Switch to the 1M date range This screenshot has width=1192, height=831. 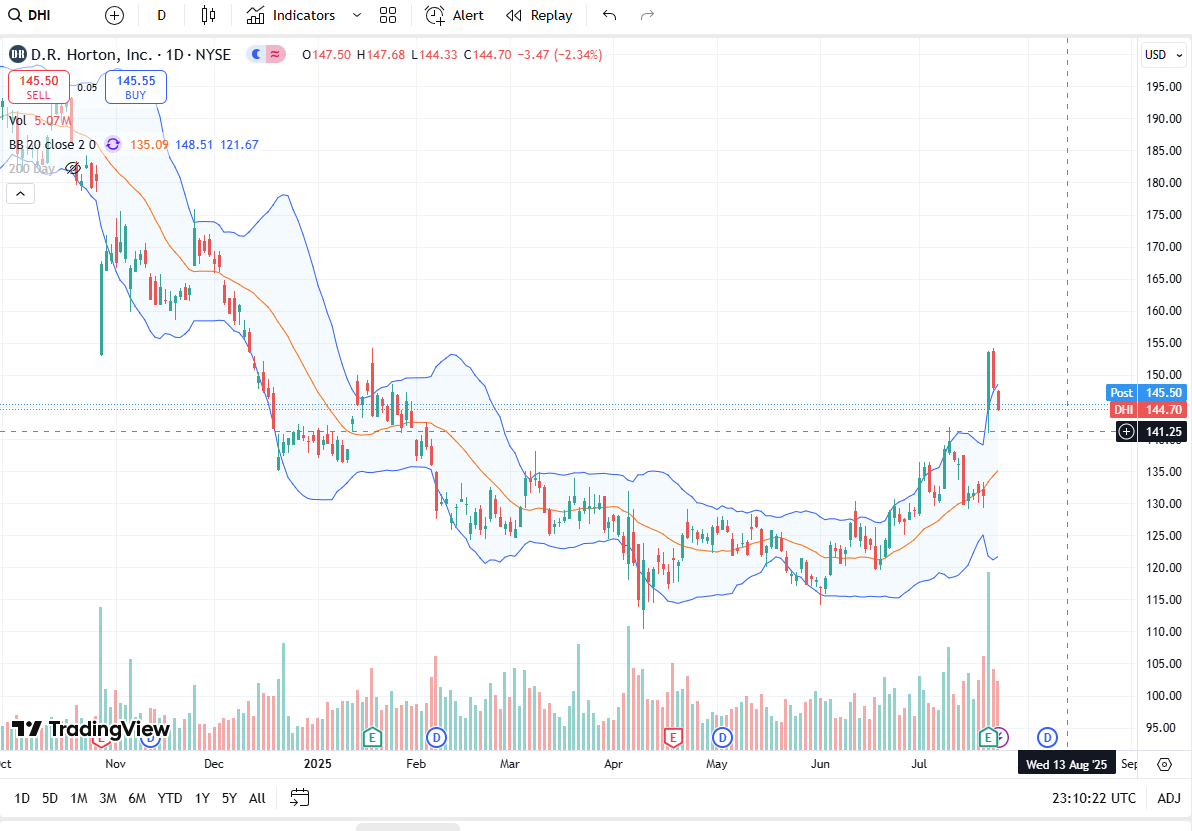[78, 798]
